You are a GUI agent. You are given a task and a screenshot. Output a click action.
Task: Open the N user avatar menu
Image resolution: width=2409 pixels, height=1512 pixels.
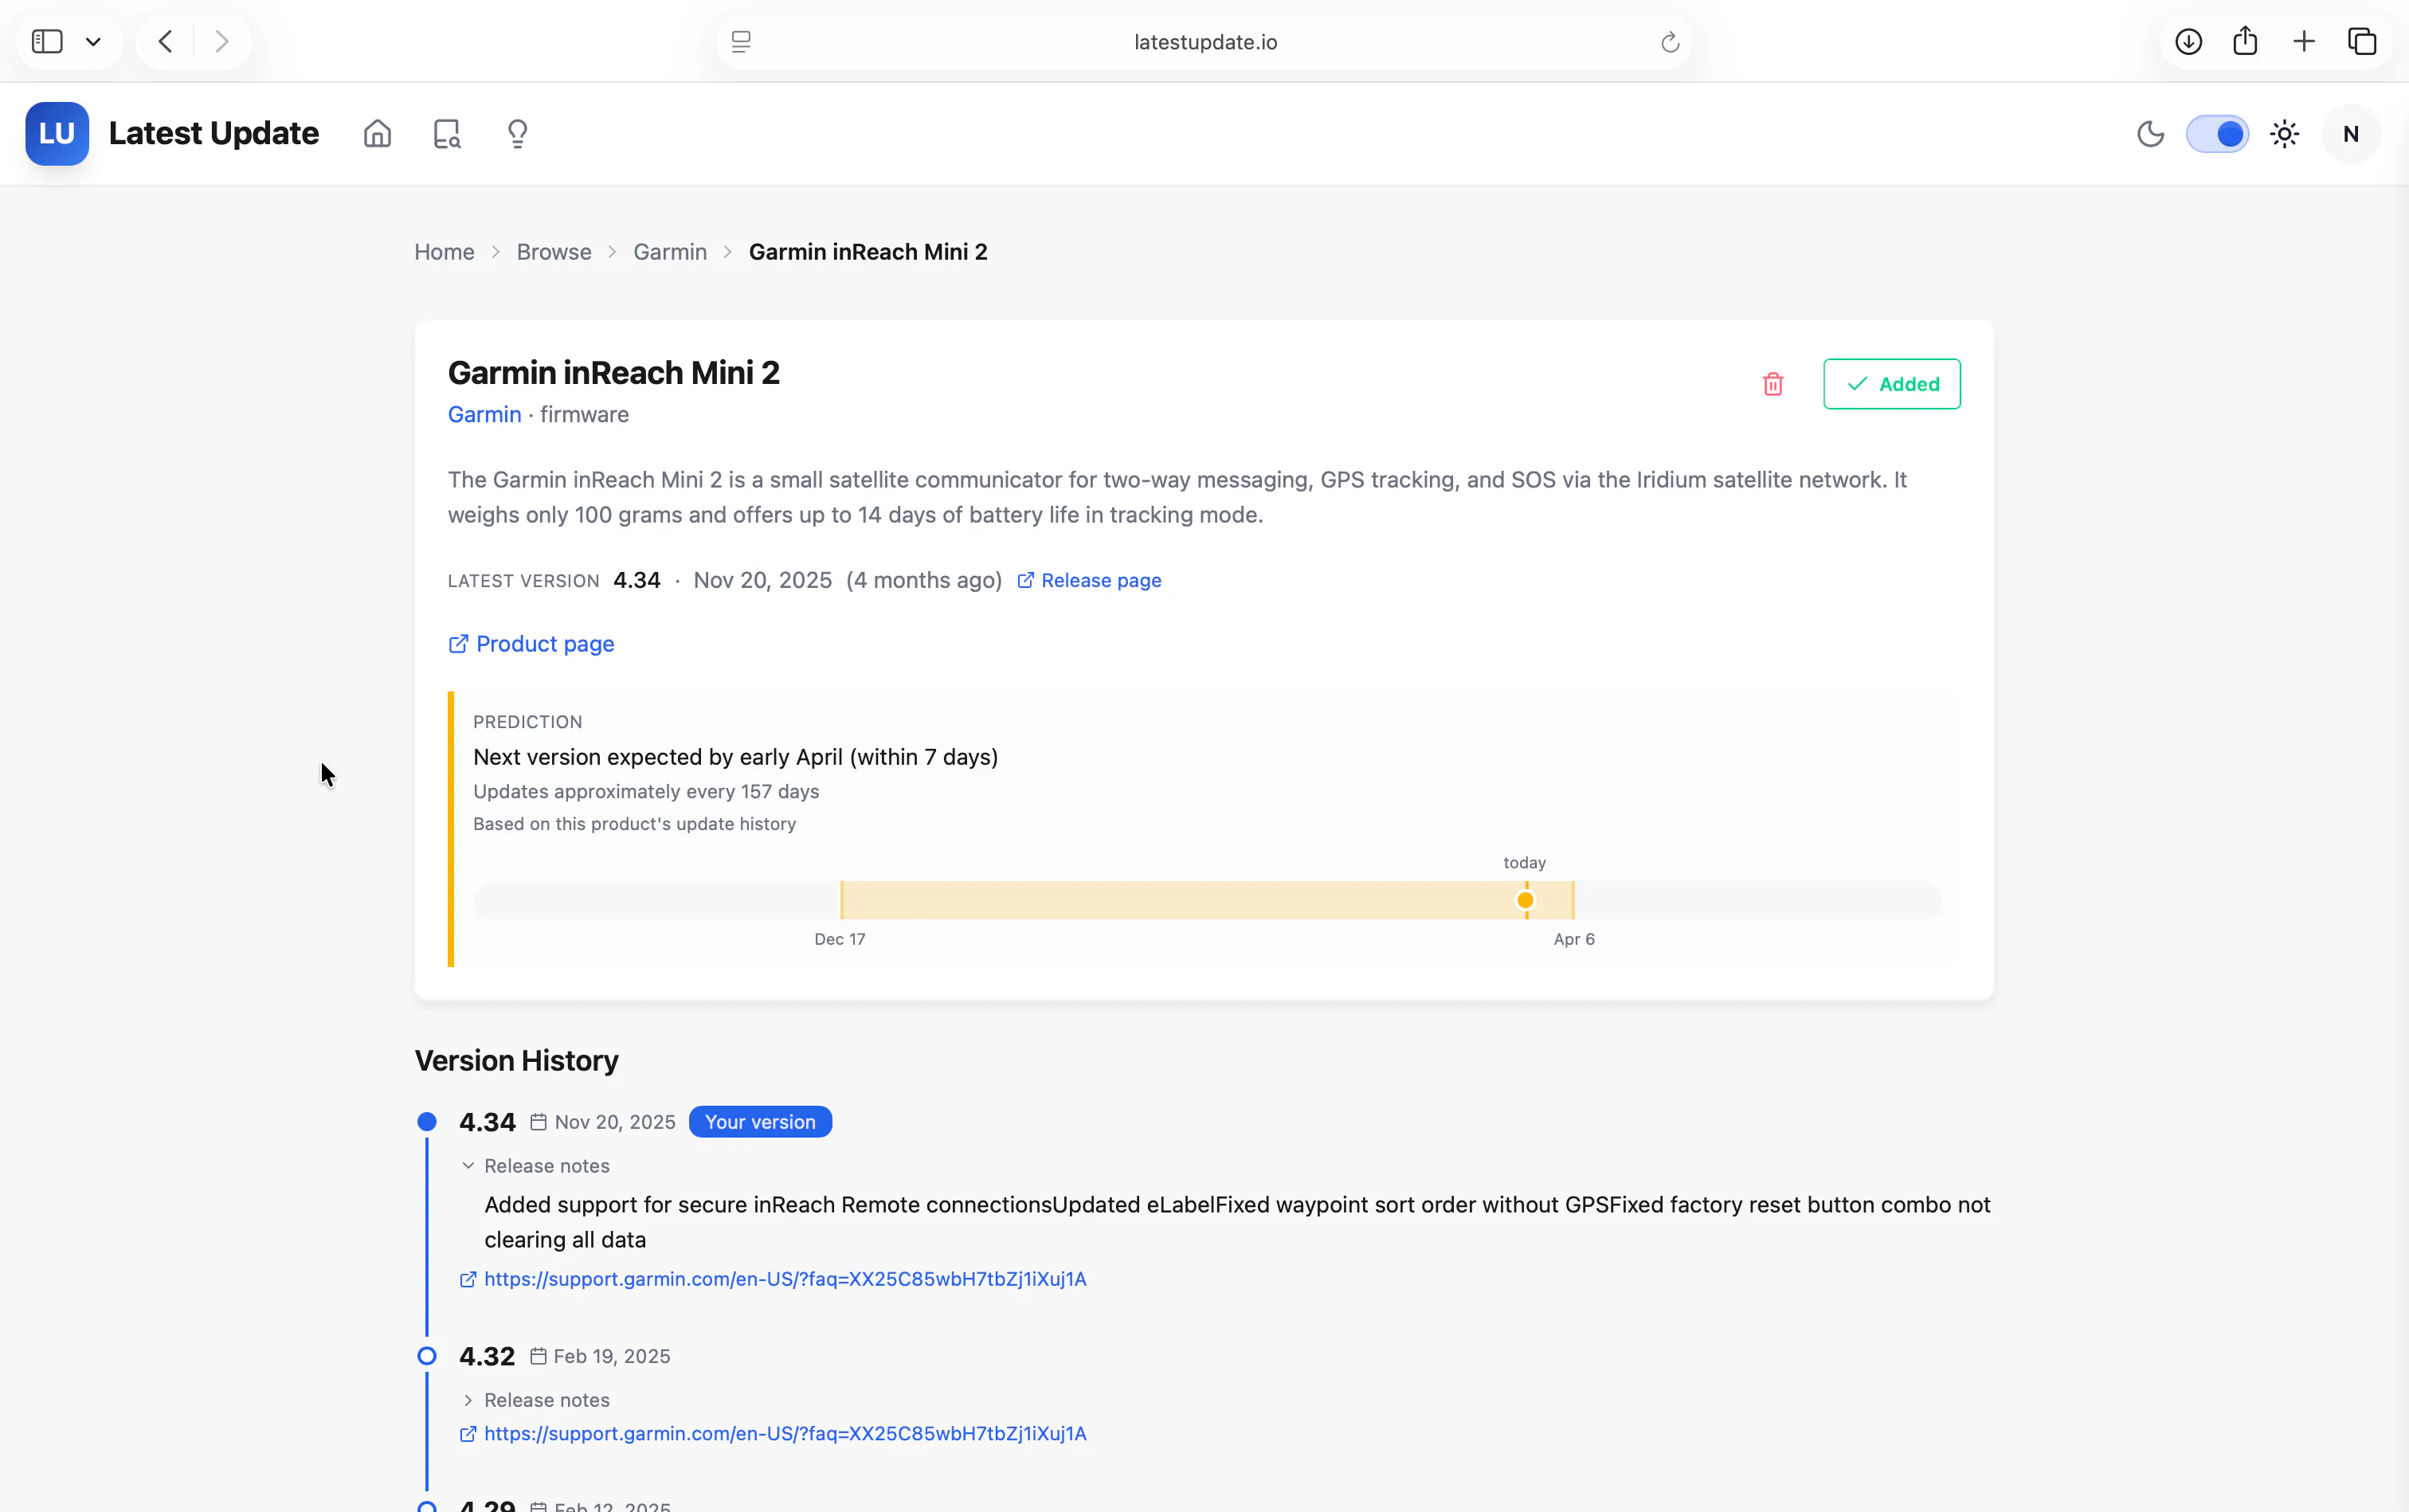(x=2351, y=134)
